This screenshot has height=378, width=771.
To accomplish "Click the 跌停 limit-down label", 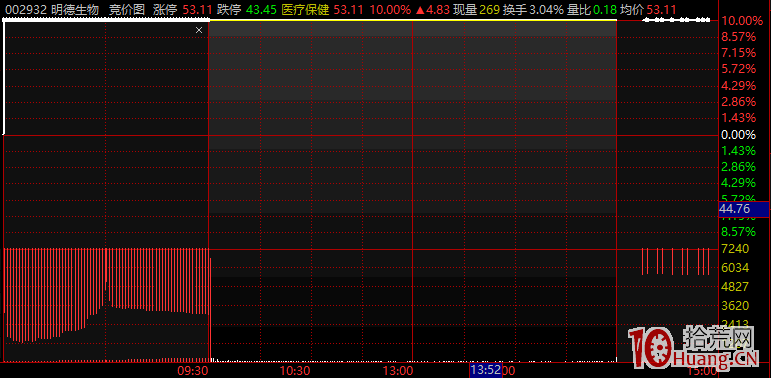I will click(229, 9).
